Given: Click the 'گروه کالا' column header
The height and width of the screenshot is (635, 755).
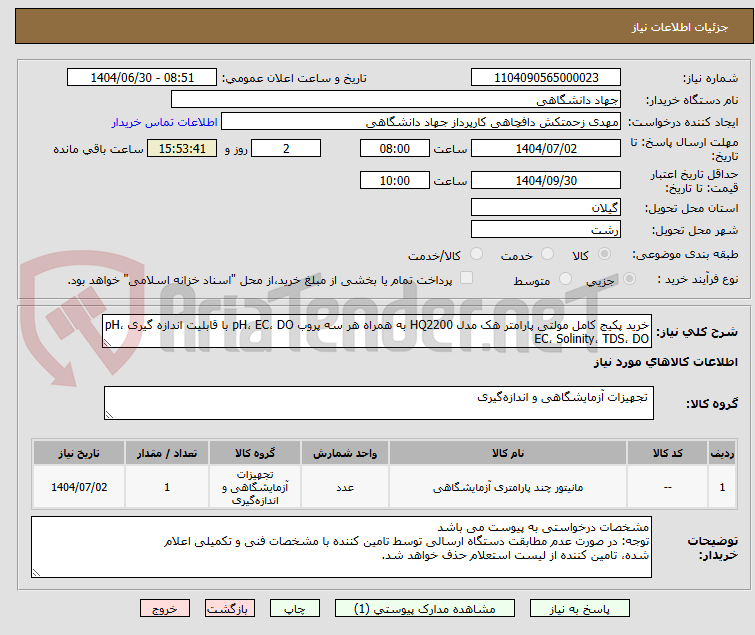Looking at the screenshot, I should [x=255, y=453].
